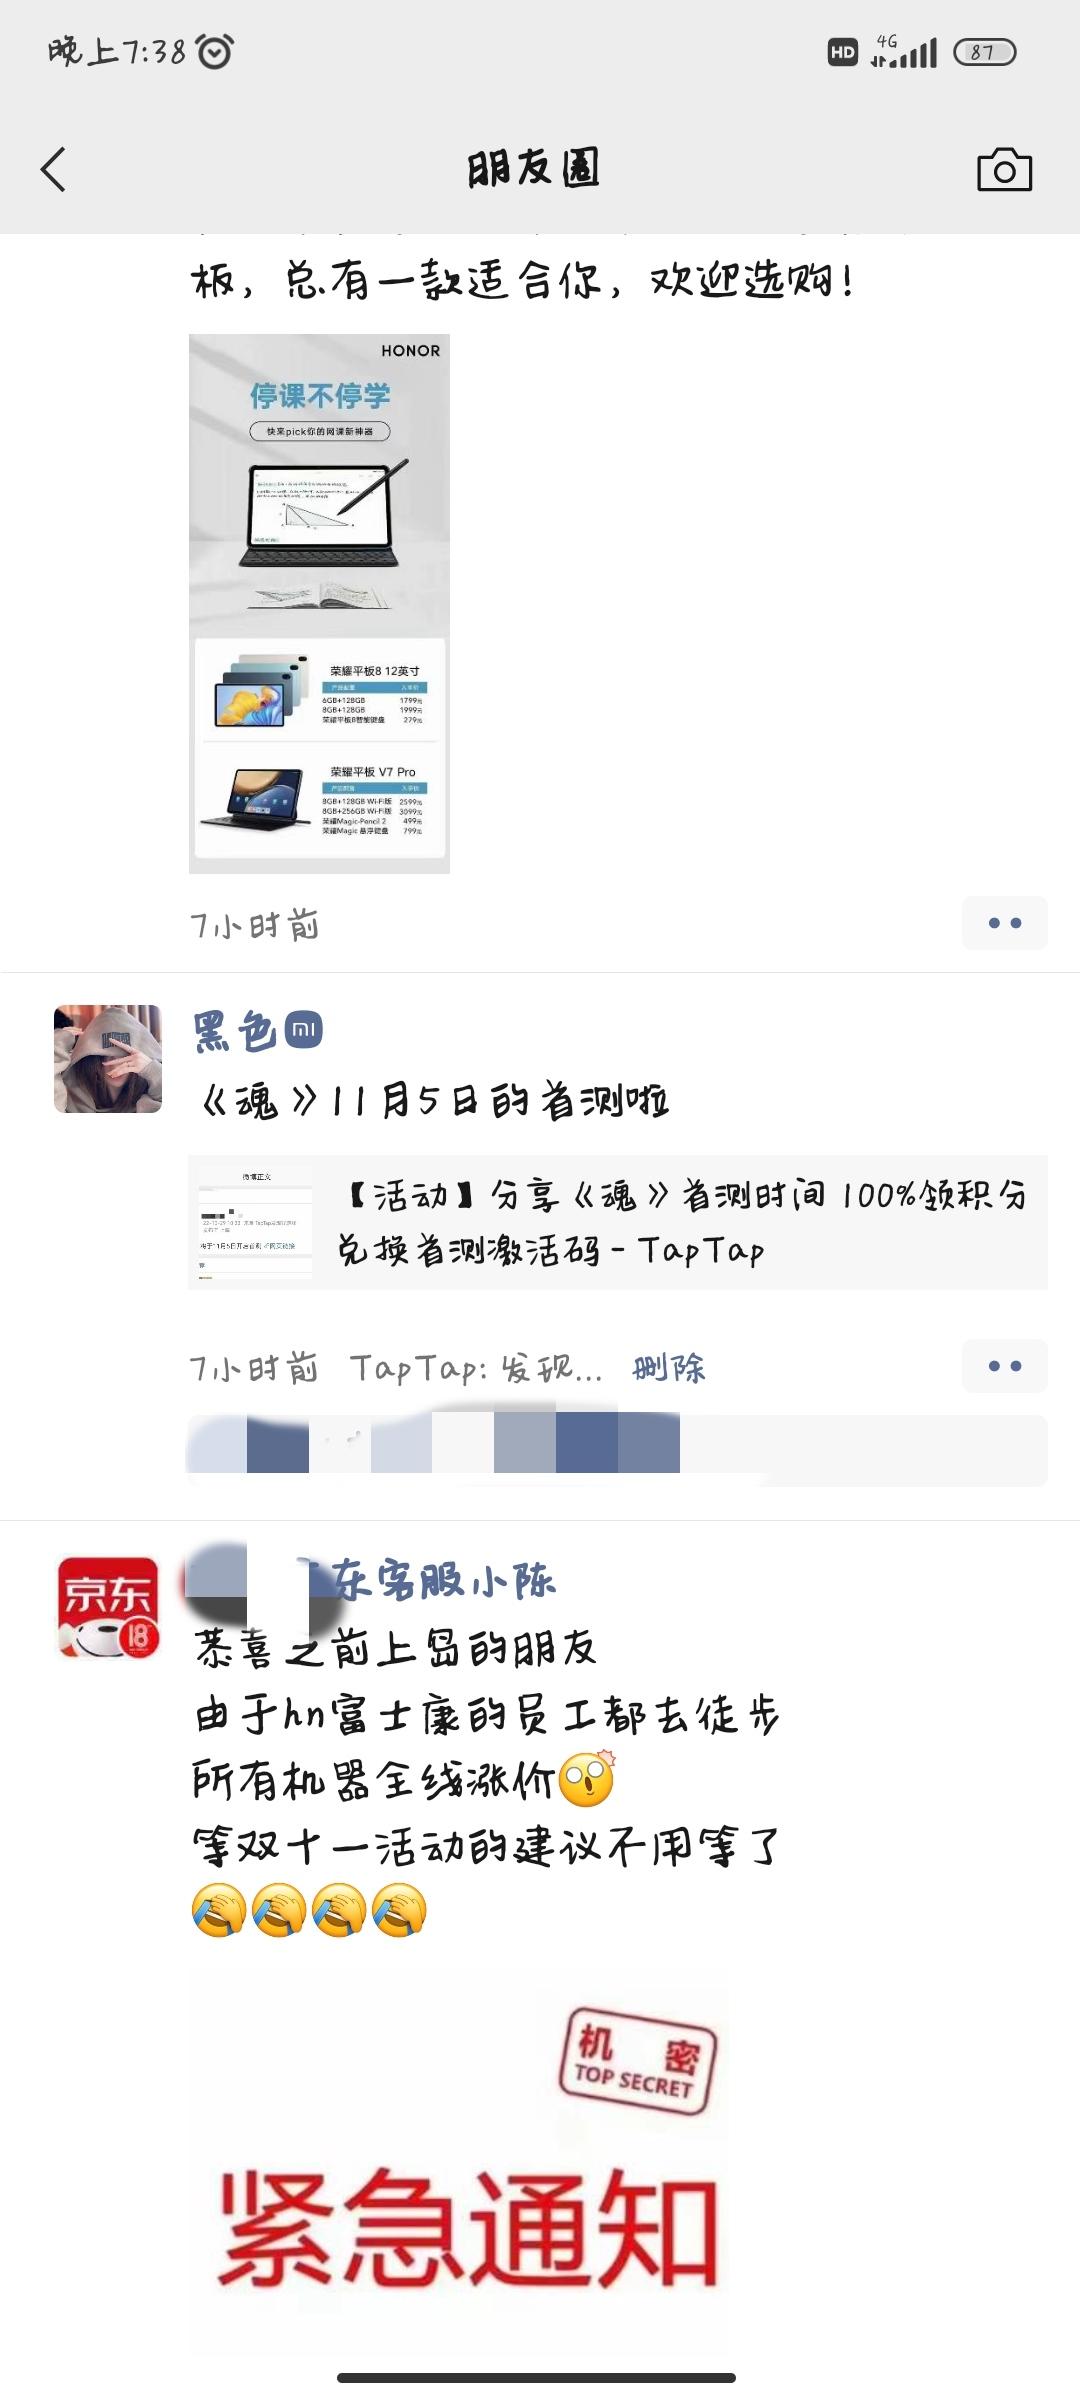Tap the TapTap link preview thumbnail

click(x=255, y=1222)
